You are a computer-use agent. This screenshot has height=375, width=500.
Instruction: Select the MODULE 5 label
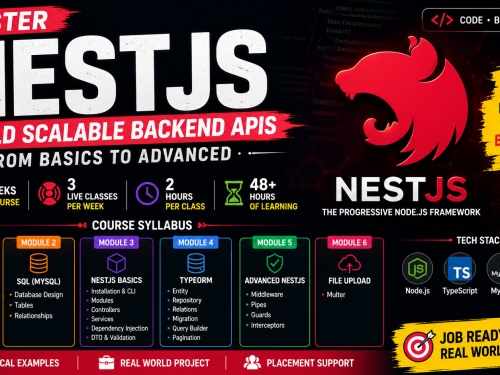(x=275, y=242)
